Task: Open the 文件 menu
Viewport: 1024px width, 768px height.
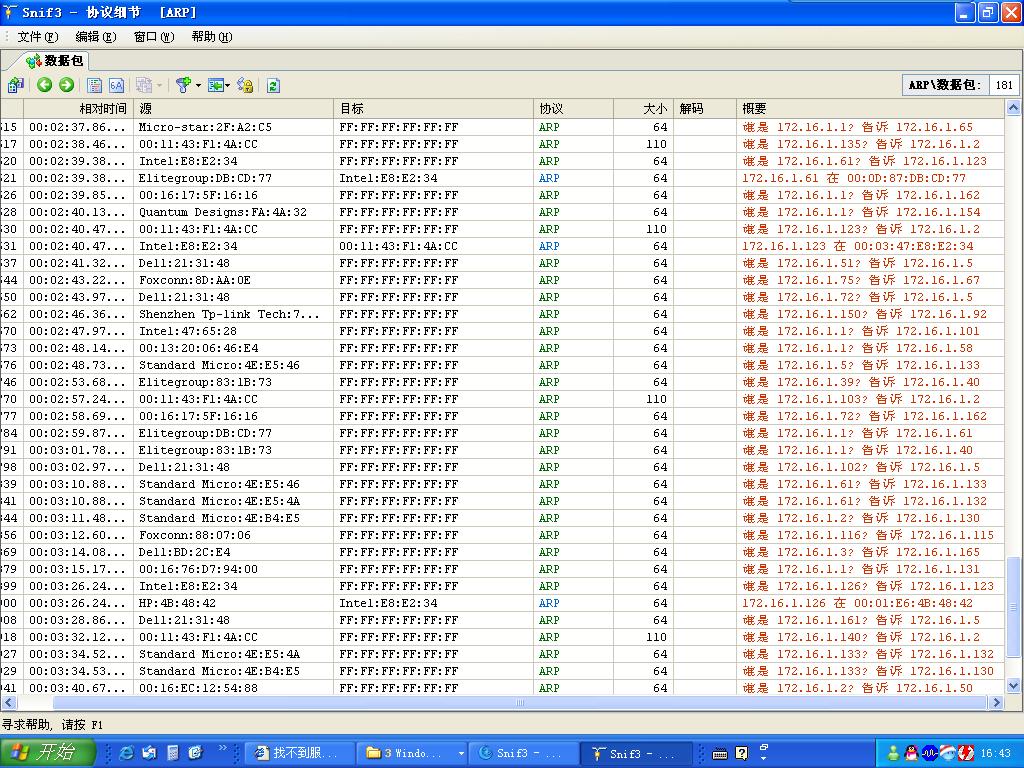Action: coord(37,37)
